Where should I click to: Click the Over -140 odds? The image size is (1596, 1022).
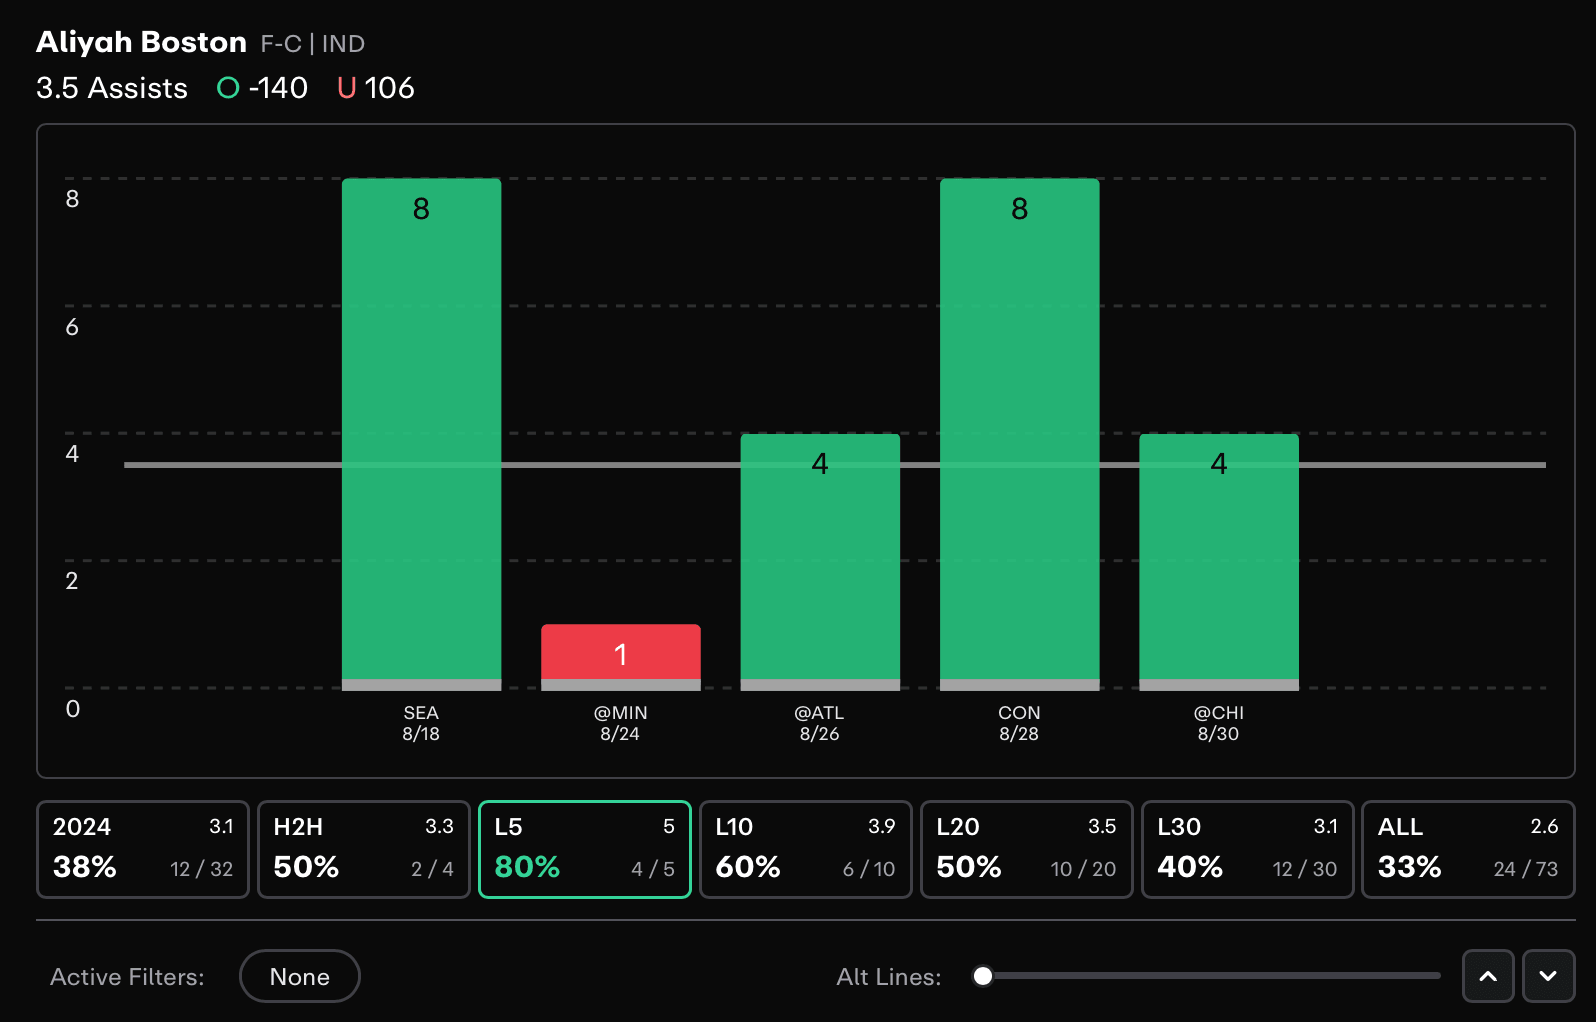pos(263,88)
